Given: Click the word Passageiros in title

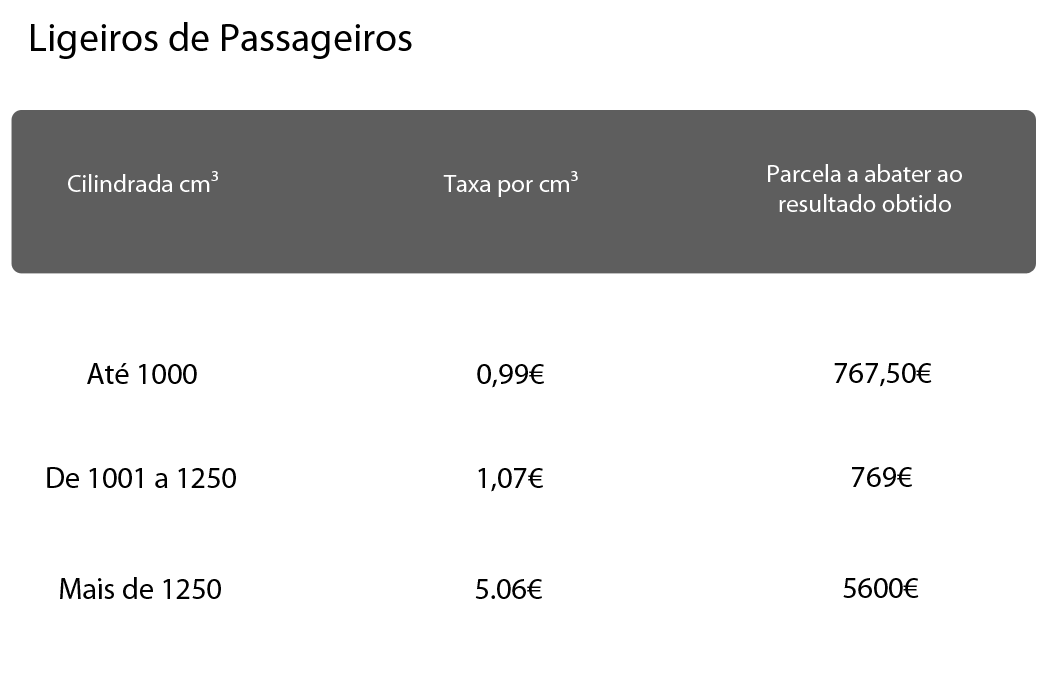Looking at the screenshot, I should click(x=315, y=39).
